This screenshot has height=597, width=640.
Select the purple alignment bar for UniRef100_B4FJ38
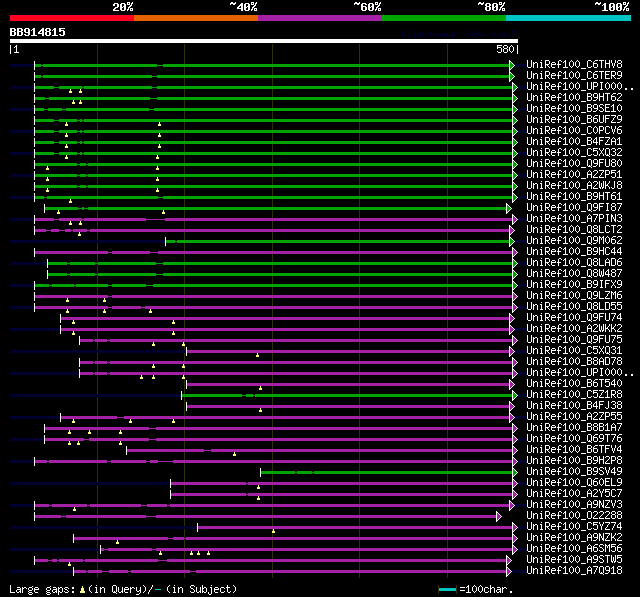349,407
